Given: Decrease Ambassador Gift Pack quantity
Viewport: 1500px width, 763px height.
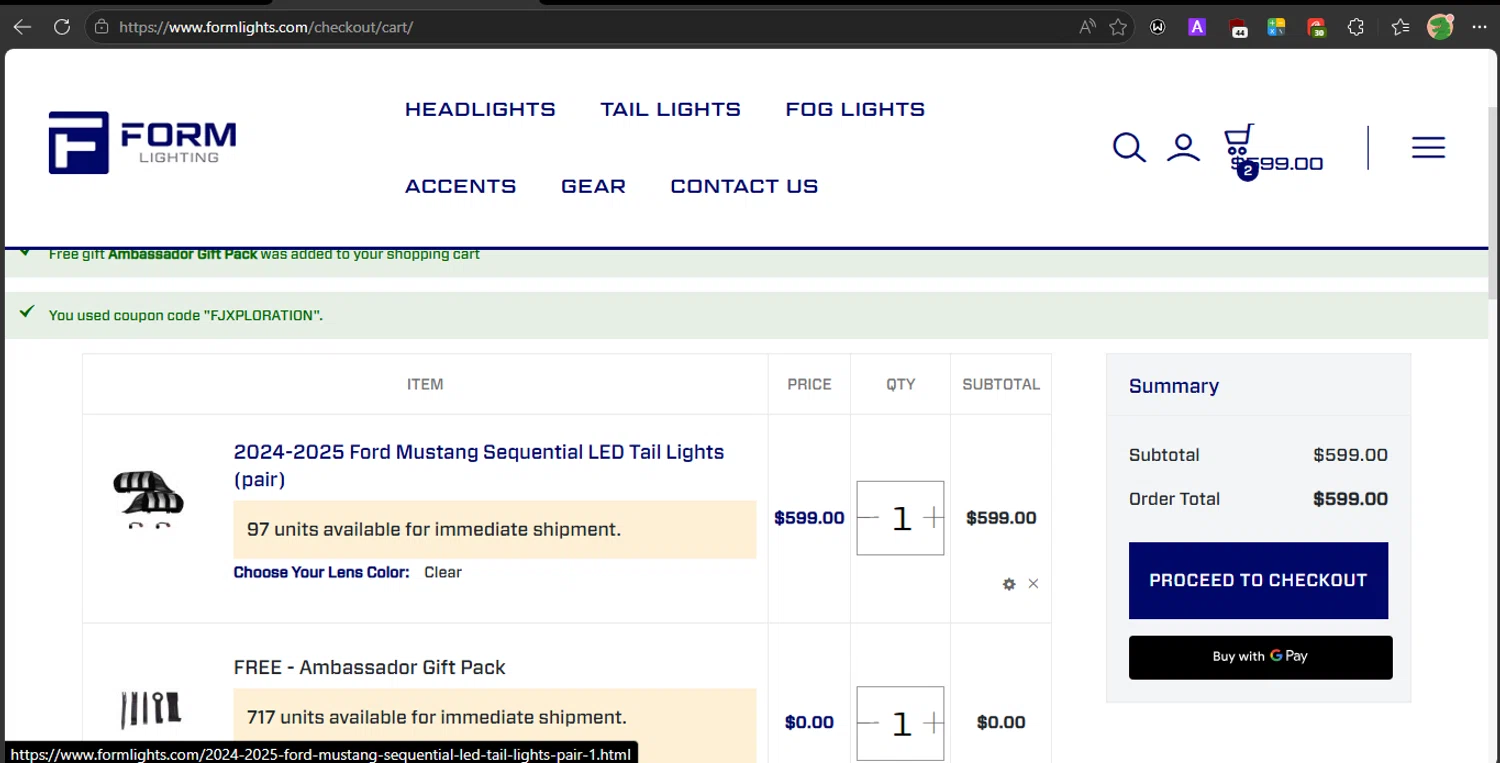Looking at the screenshot, I should [x=869, y=723].
